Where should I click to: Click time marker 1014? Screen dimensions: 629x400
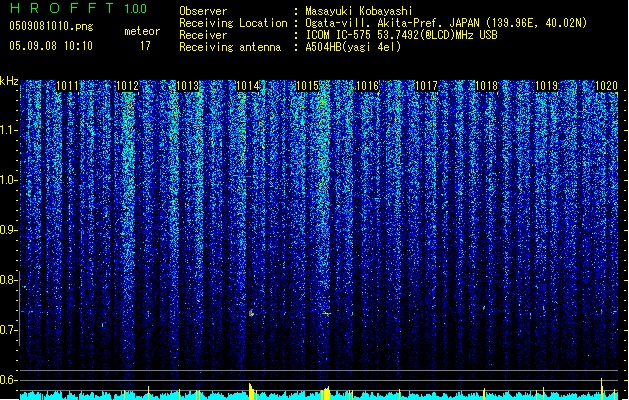pos(248,86)
